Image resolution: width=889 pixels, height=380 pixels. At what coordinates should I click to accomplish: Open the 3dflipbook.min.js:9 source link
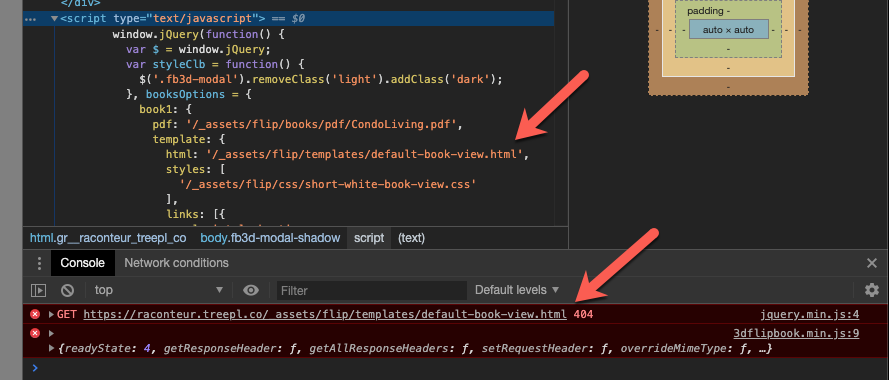[796, 333]
